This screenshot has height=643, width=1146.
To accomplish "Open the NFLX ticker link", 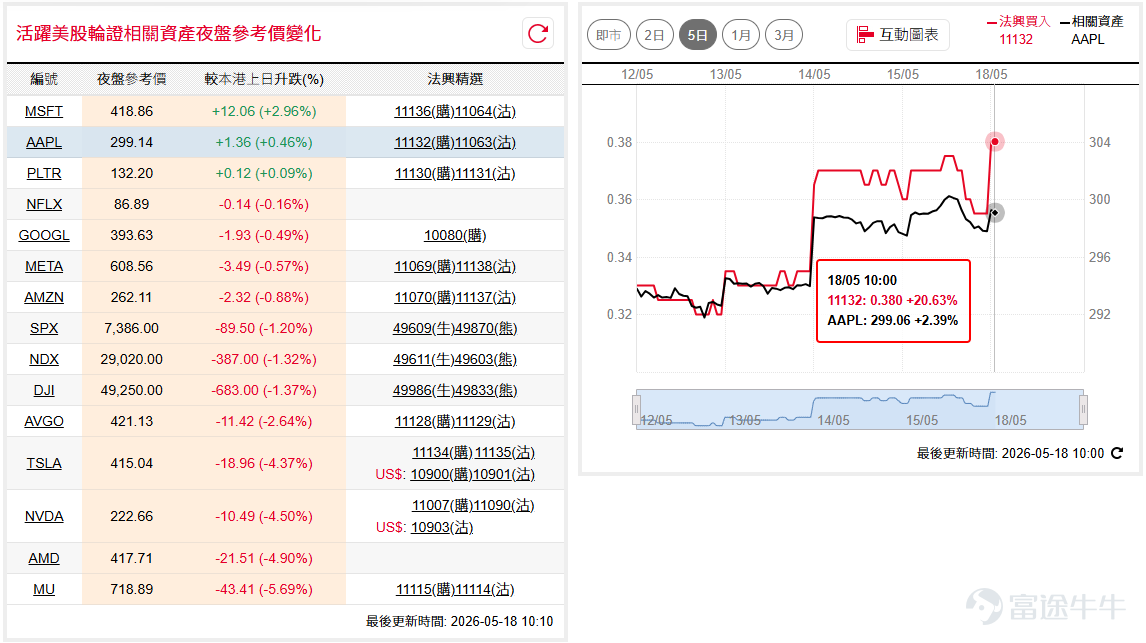I will click(x=44, y=204).
